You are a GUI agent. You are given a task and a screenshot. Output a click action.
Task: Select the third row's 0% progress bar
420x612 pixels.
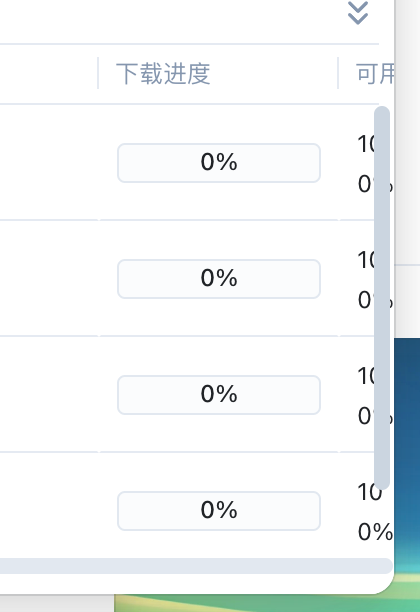click(x=219, y=395)
